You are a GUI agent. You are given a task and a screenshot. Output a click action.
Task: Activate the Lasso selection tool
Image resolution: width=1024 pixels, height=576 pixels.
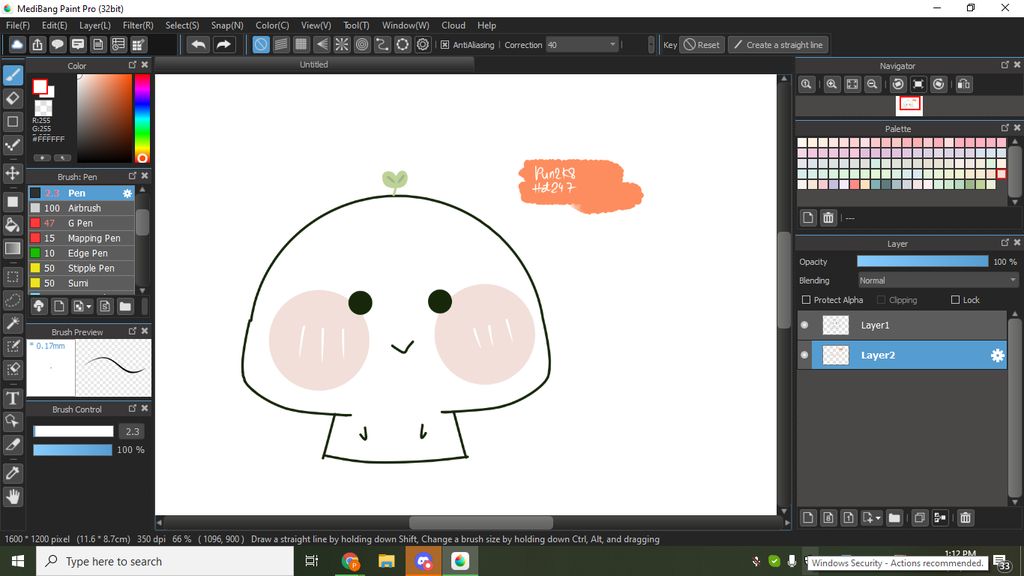13,300
